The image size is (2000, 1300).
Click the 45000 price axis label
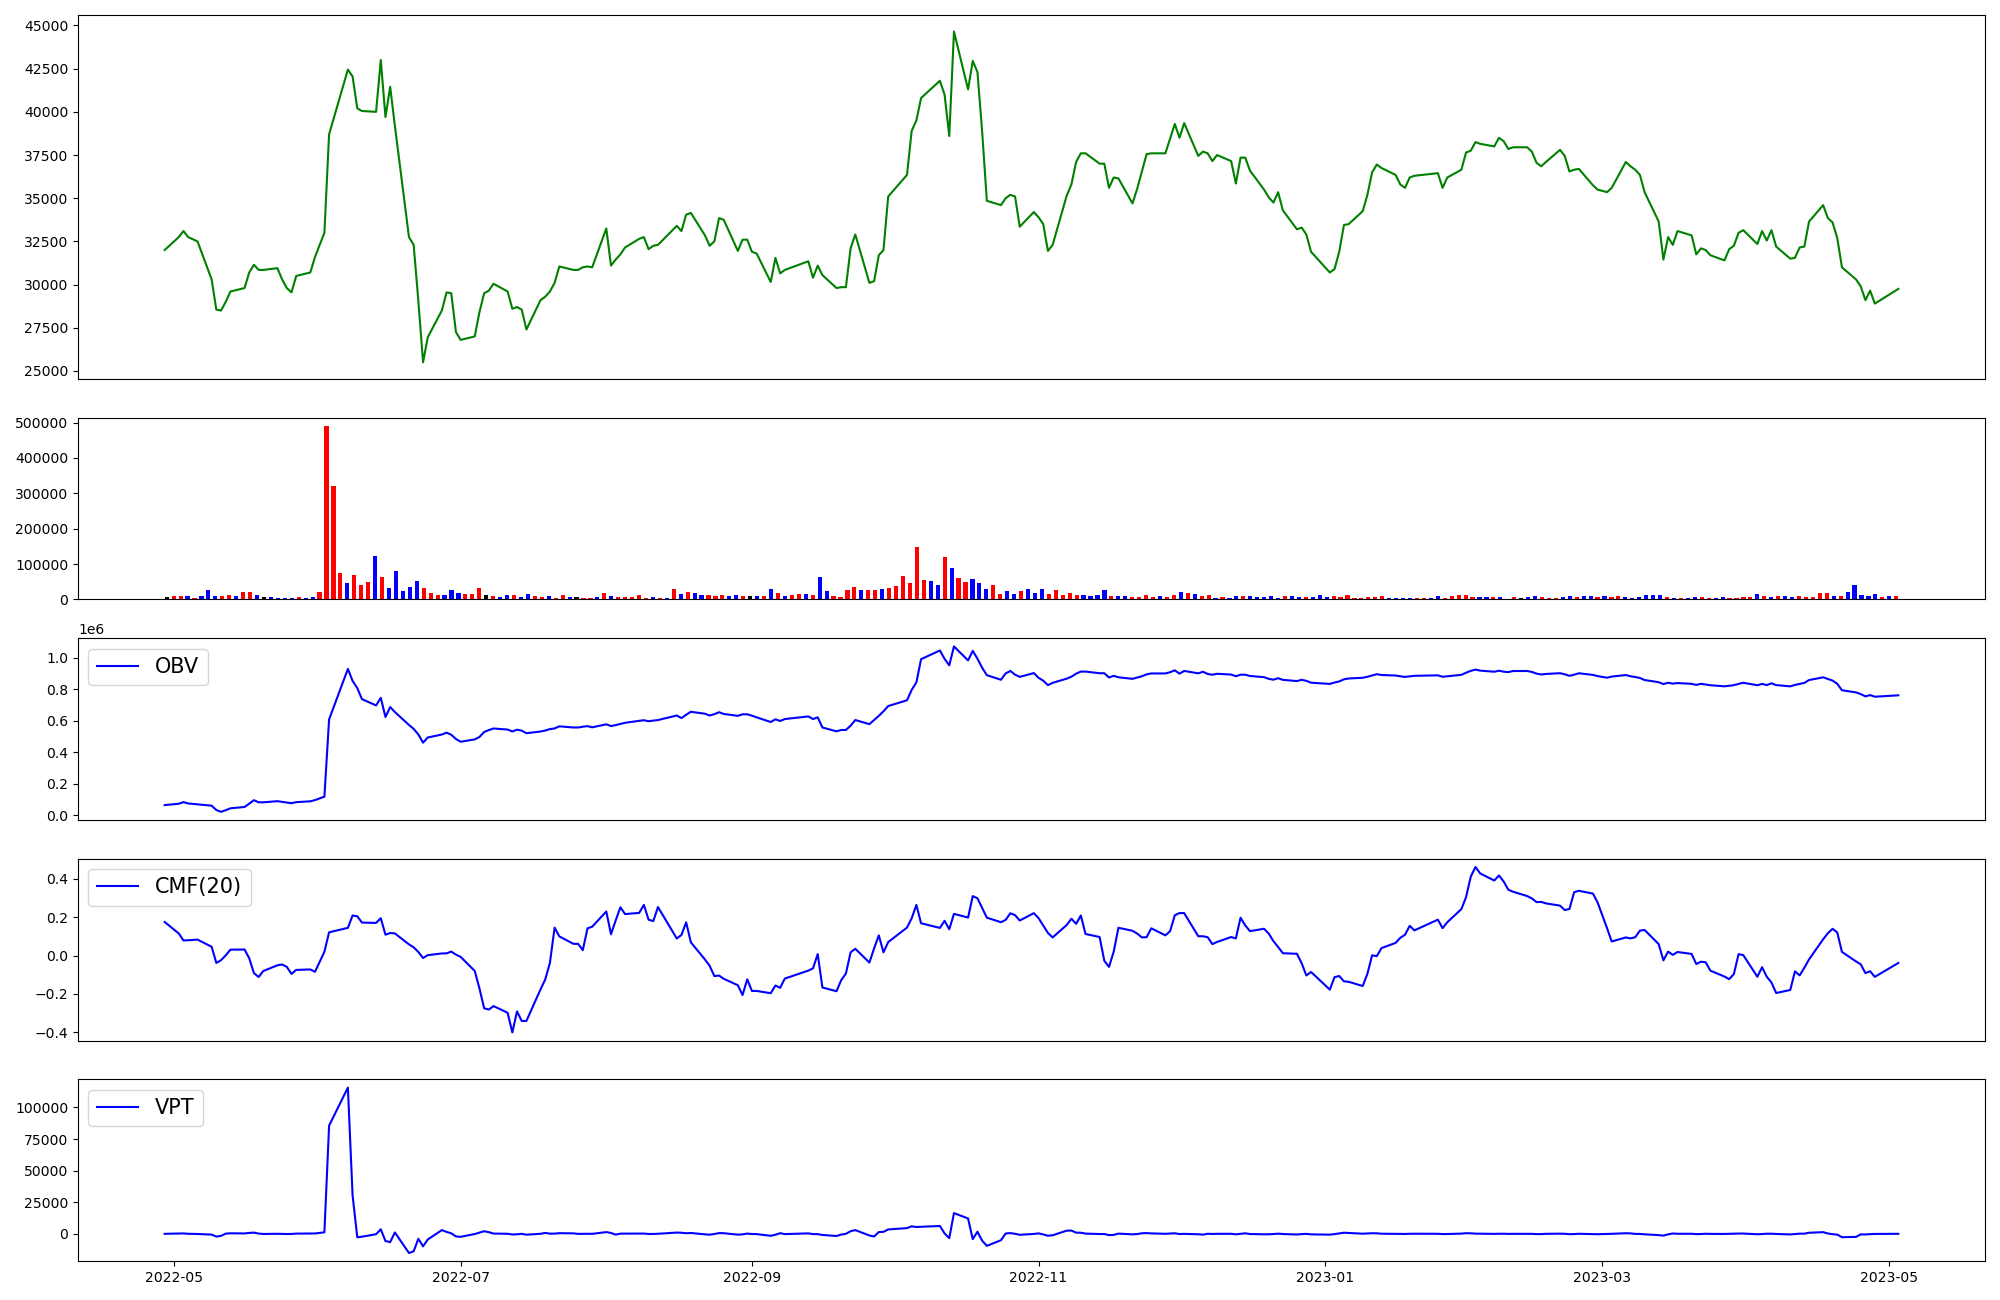pos(47,26)
